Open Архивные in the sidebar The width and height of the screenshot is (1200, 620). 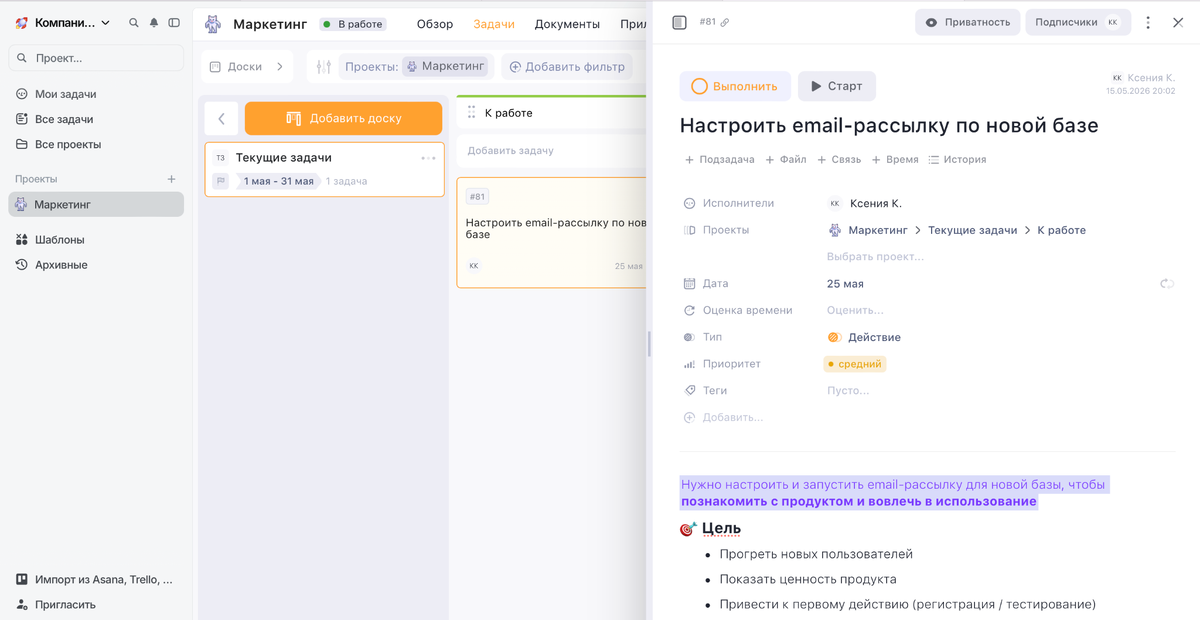tap(61, 265)
